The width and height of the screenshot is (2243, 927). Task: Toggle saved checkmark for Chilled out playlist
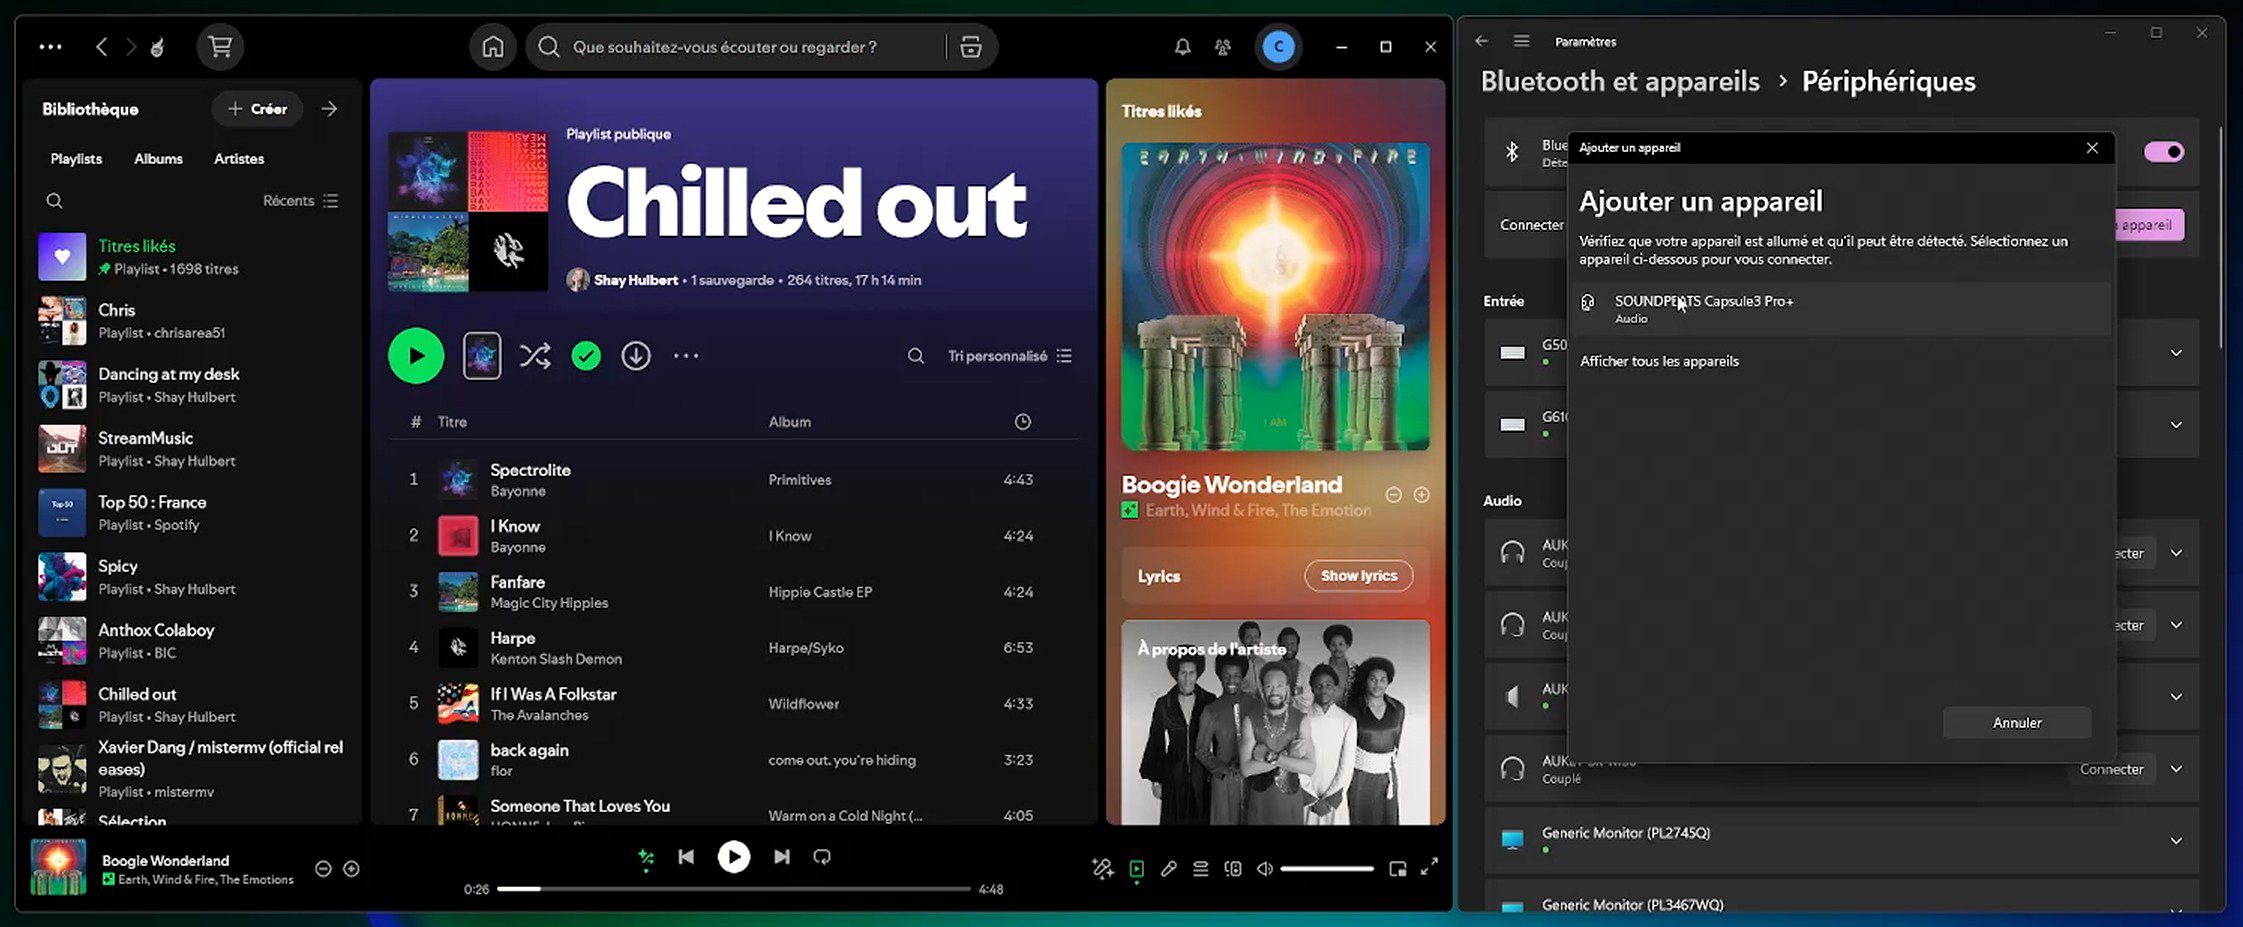tap(586, 355)
